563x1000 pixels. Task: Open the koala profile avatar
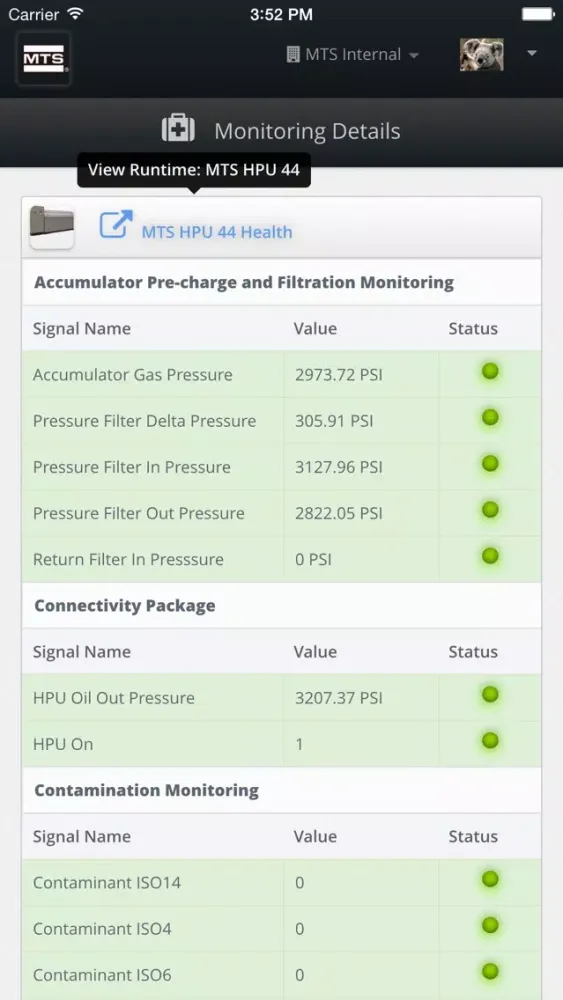pos(481,54)
